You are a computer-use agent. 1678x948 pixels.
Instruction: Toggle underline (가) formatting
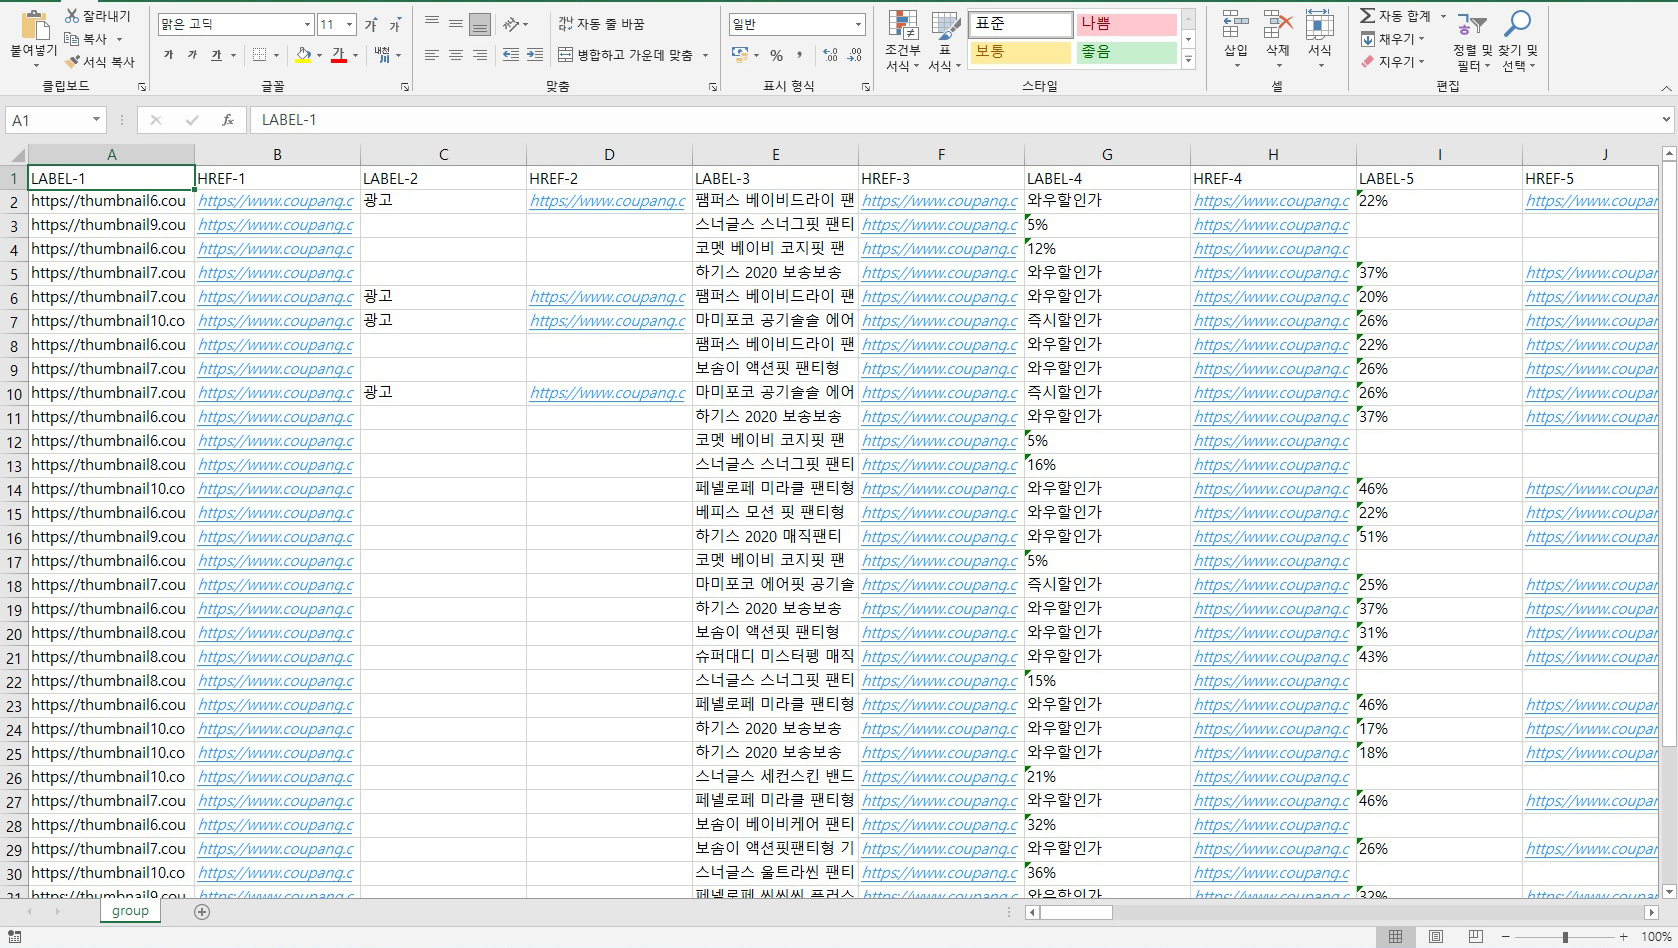216,55
